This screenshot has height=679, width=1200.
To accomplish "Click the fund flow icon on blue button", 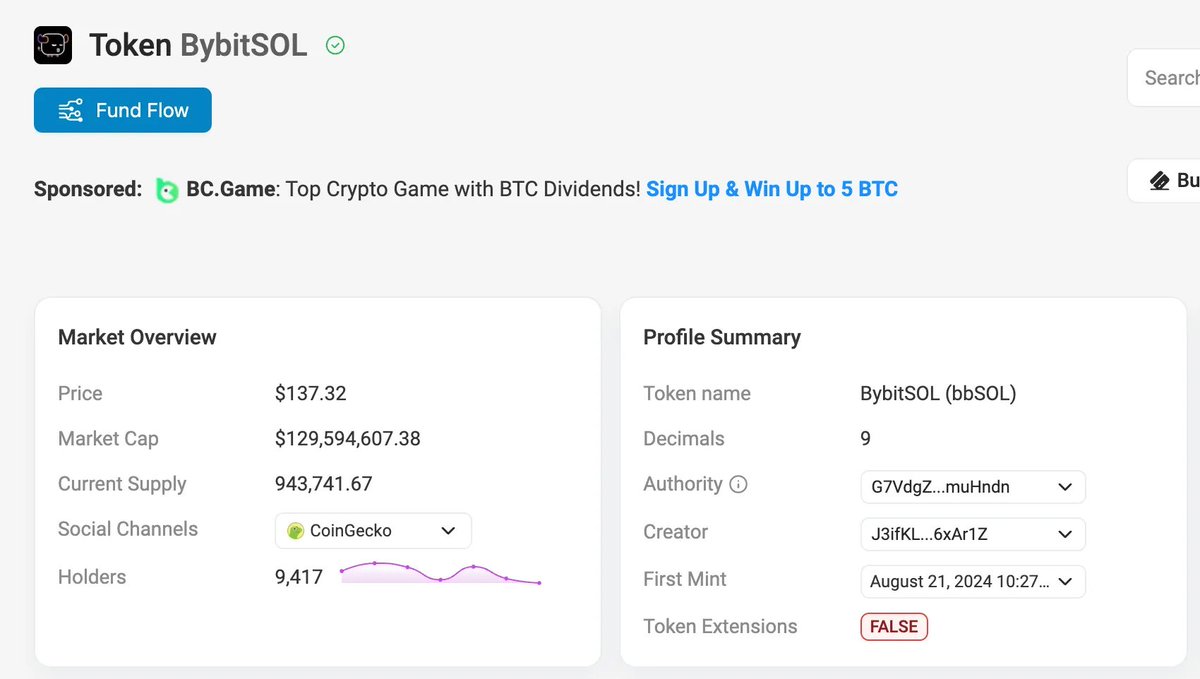I will click(x=70, y=110).
